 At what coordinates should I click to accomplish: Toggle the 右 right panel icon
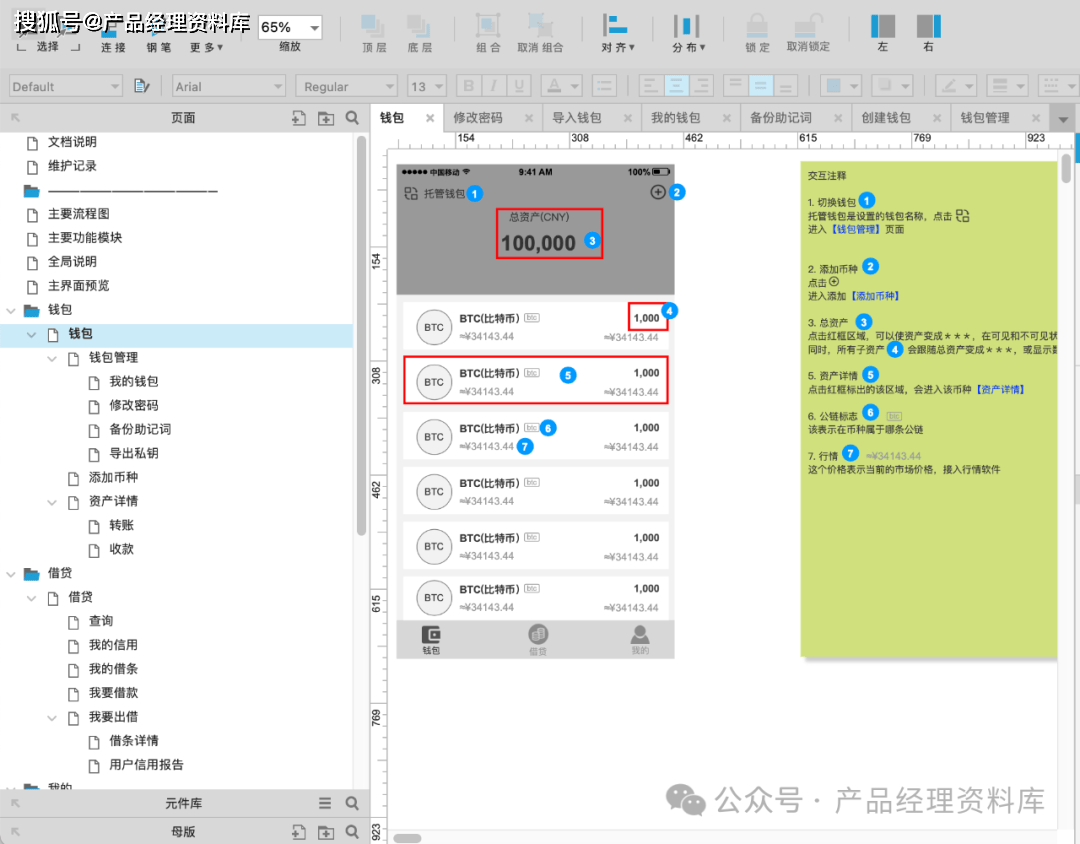click(x=928, y=26)
